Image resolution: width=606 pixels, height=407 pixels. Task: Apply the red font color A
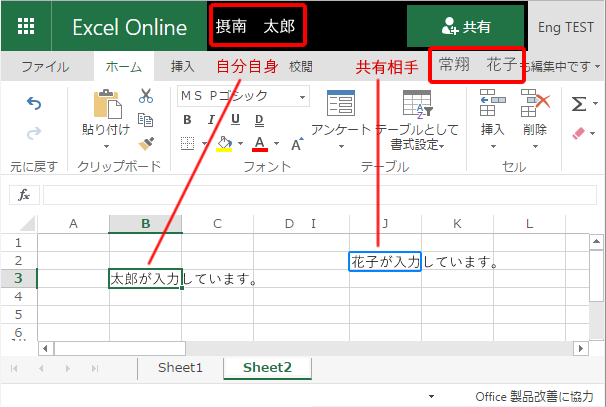click(x=260, y=143)
